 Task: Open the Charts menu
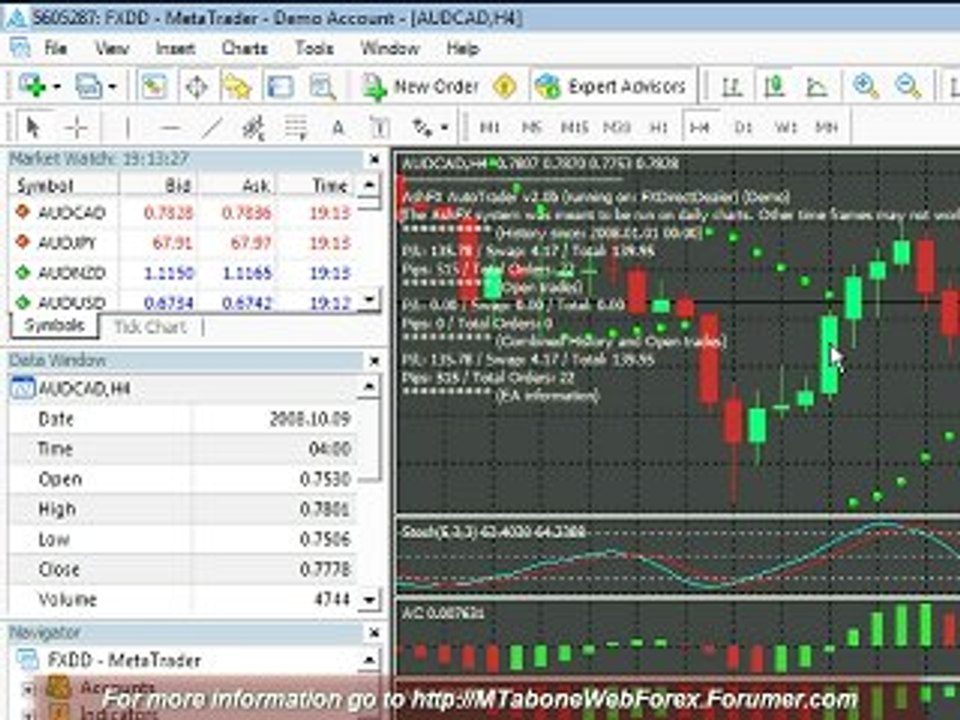pos(244,48)
